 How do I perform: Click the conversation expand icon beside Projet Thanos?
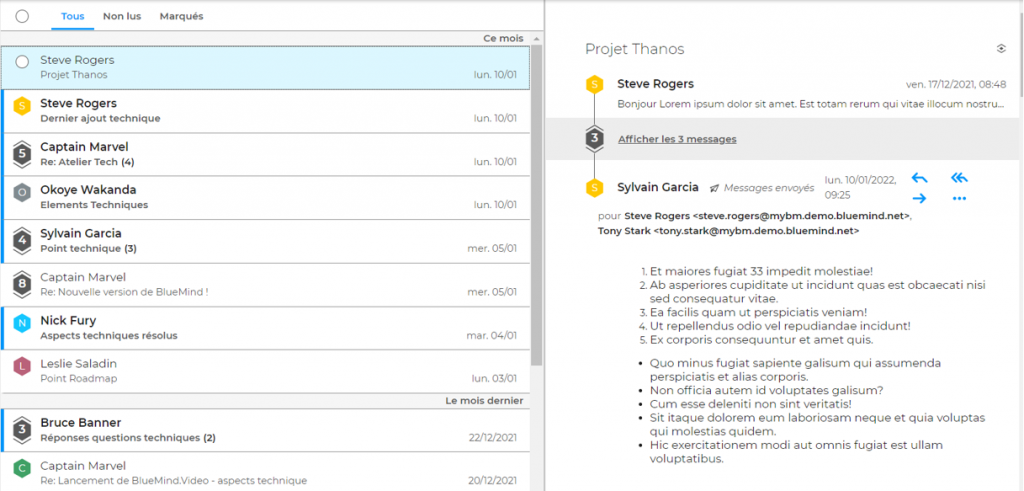tap(1001, 48)
